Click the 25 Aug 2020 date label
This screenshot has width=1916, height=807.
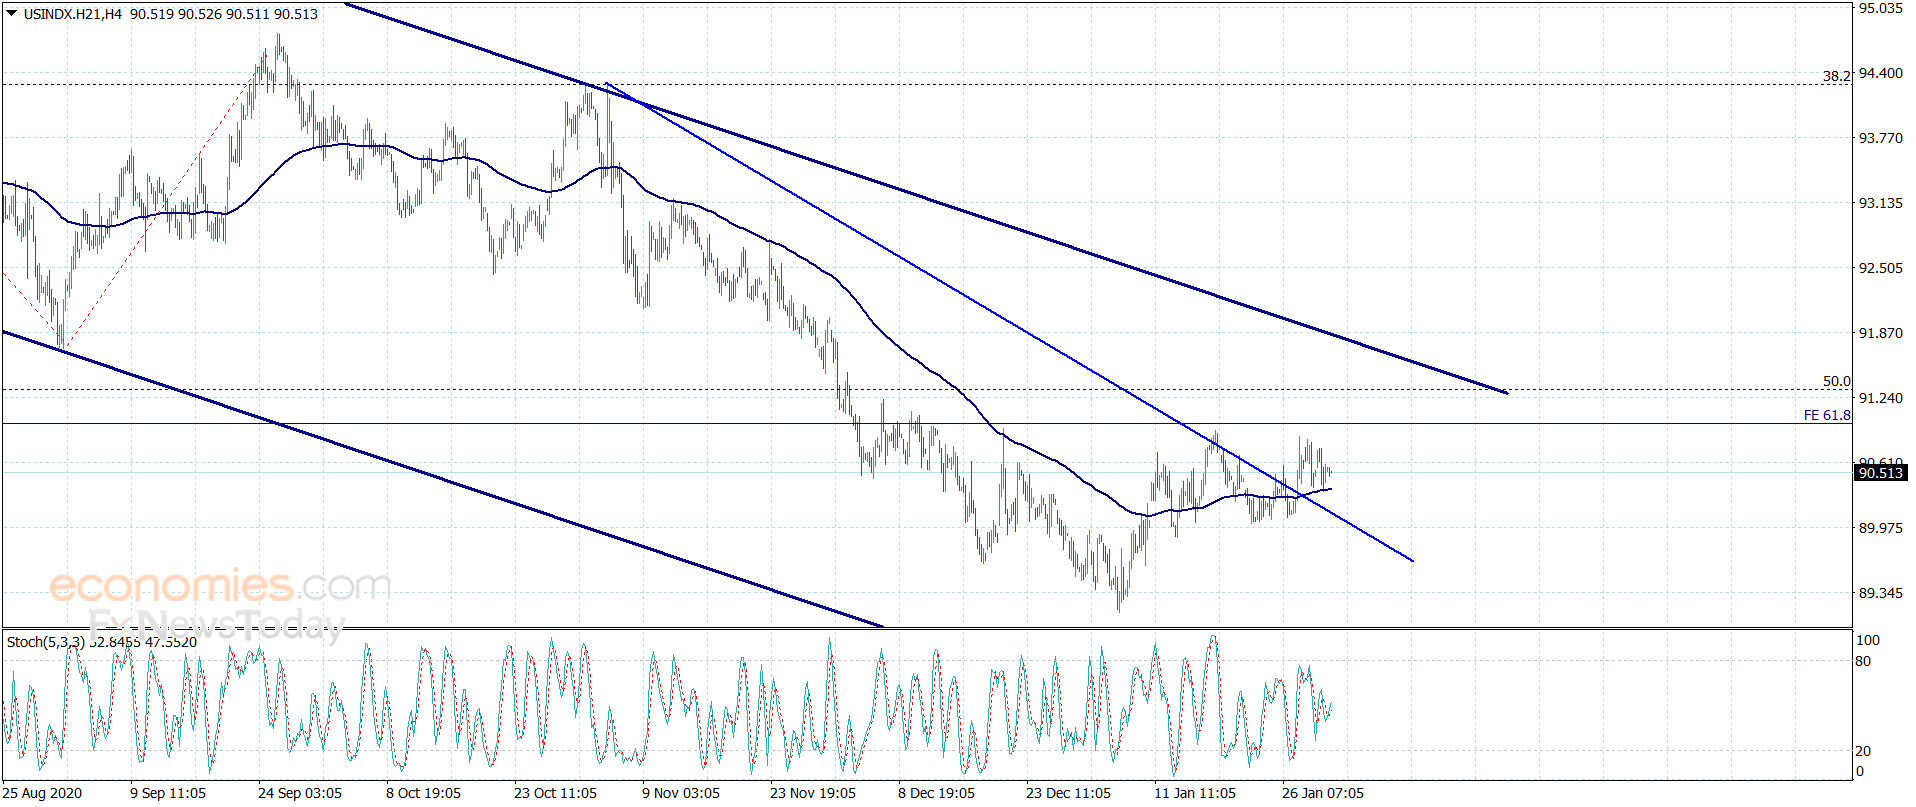click(42, 793)
